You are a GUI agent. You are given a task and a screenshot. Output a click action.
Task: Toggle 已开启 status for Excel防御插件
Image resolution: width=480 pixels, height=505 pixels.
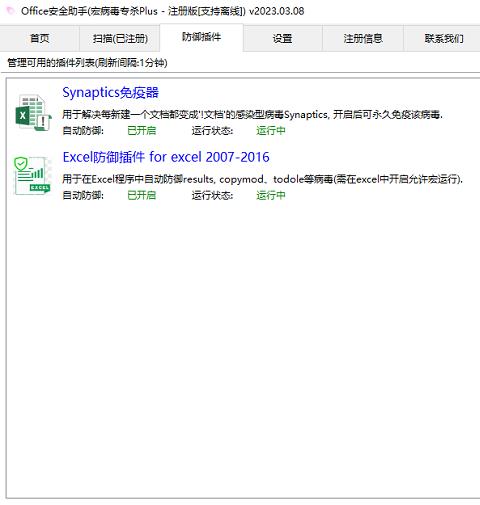142,195
